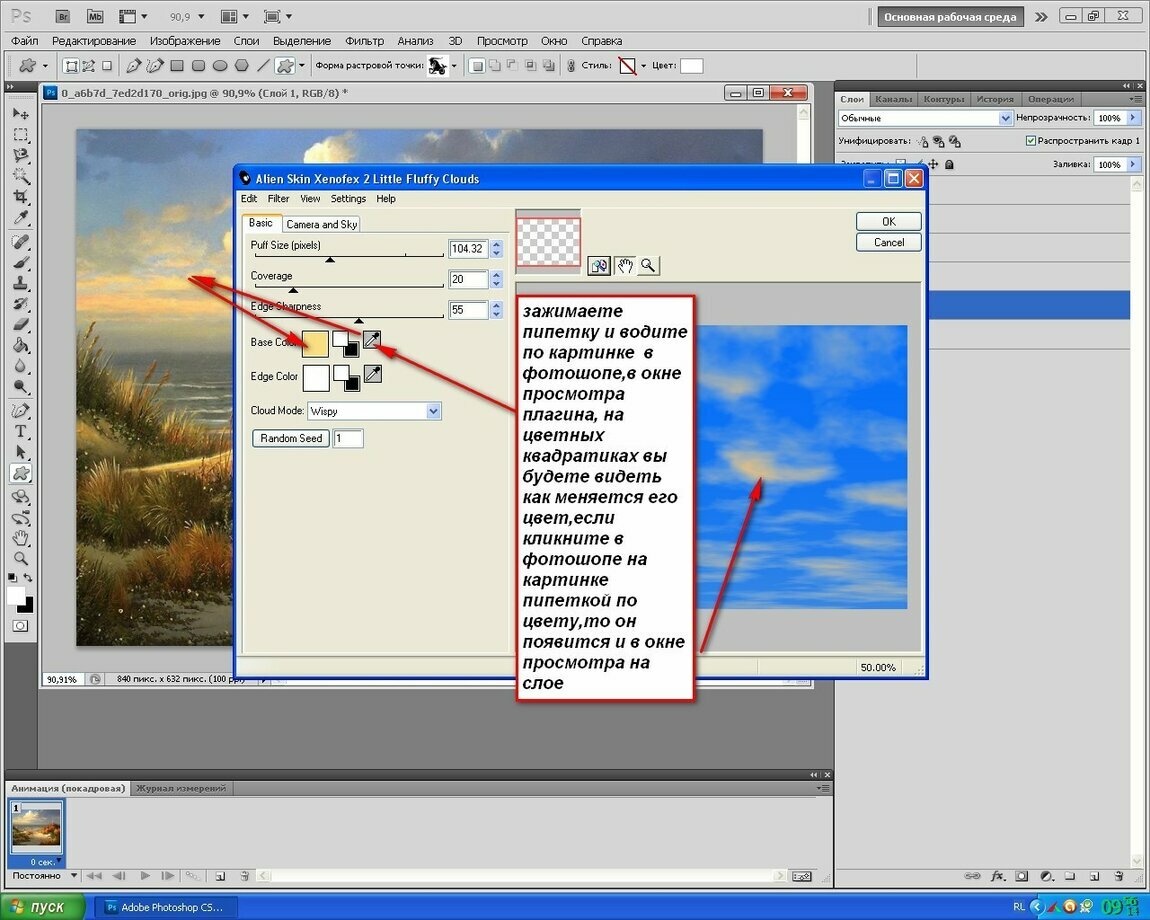This screenshot has width=1150, height=920.
Task: Toggle the lock-all icon in the Layers panel
Action: tap(949, 164)
